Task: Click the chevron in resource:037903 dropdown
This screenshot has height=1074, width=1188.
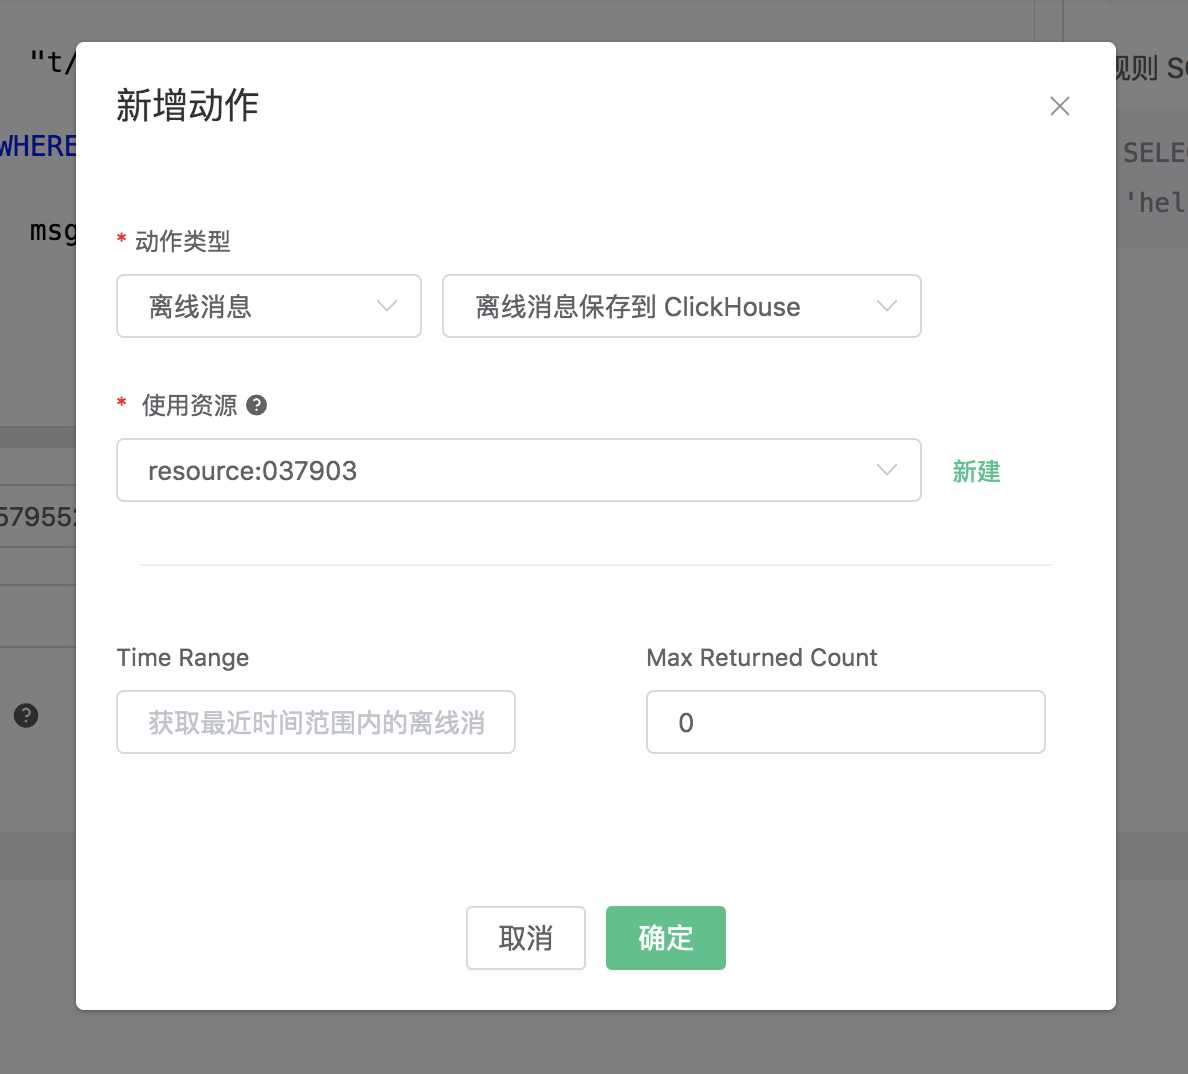Action: (x=887, y=470)
